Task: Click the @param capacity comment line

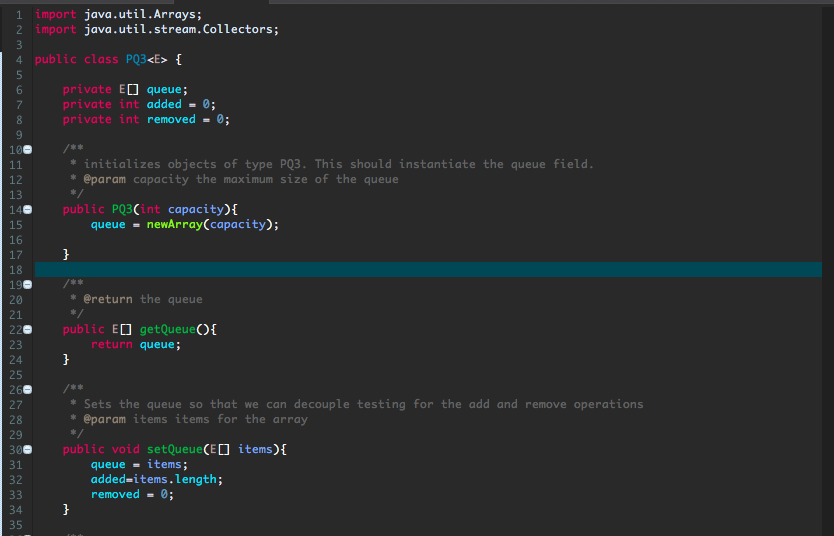Action: pyautogui.click(x=240, y=179)
